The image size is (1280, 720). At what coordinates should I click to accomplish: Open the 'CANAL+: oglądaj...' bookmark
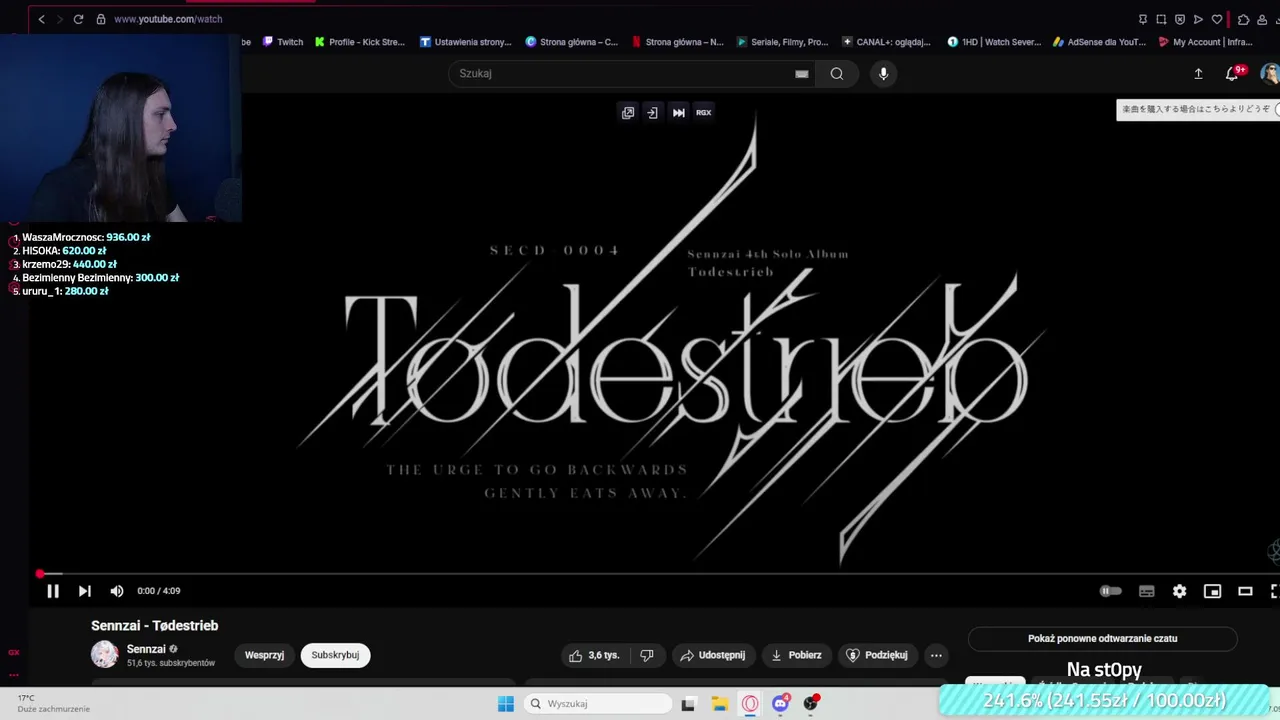tap(887, 42)
